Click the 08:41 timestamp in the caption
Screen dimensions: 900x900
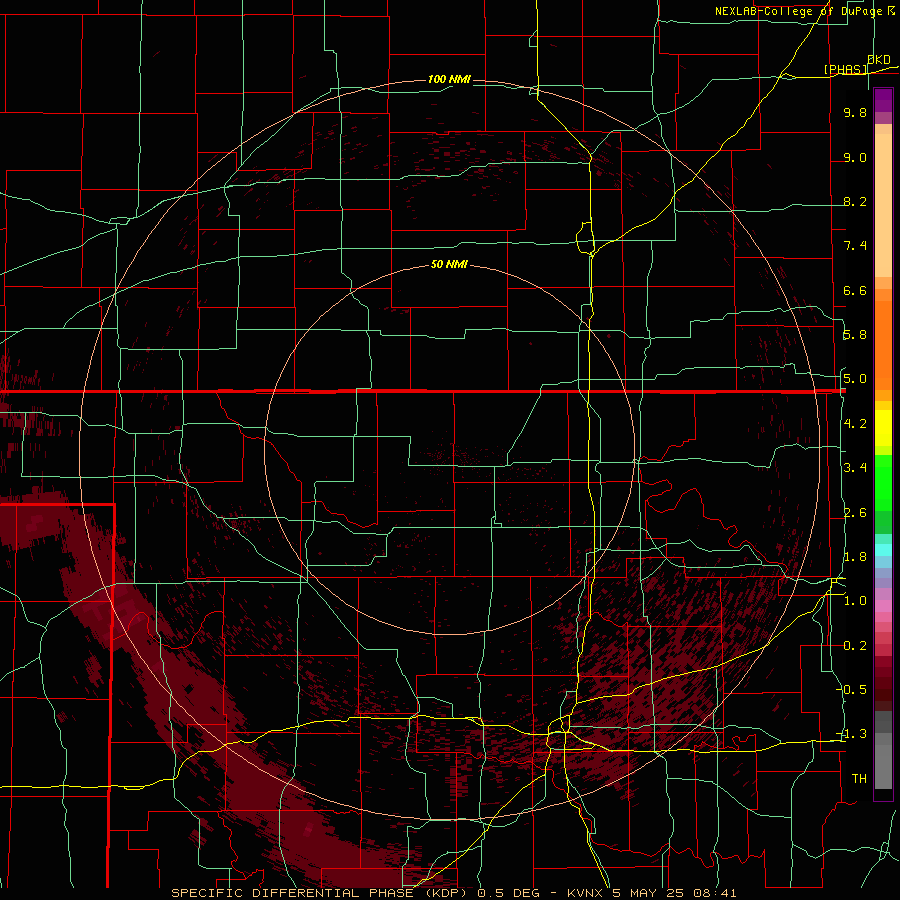716,893
